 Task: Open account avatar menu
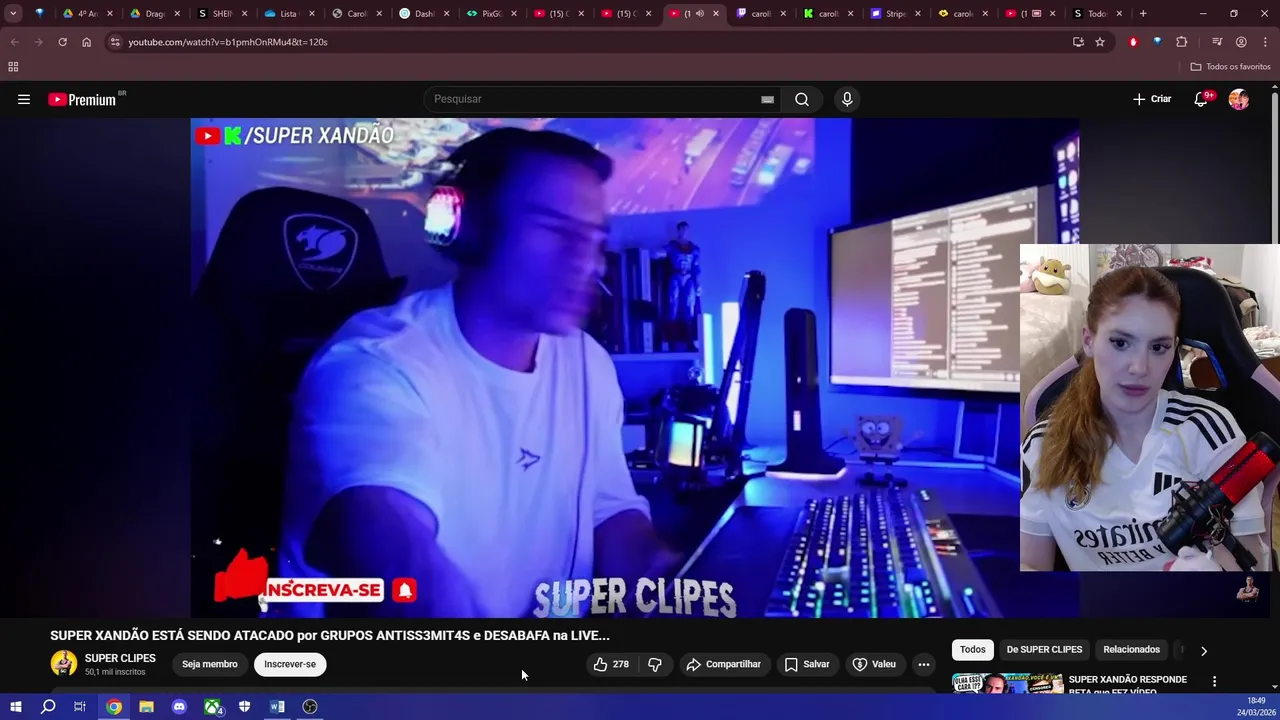[x=1239, y=99]
